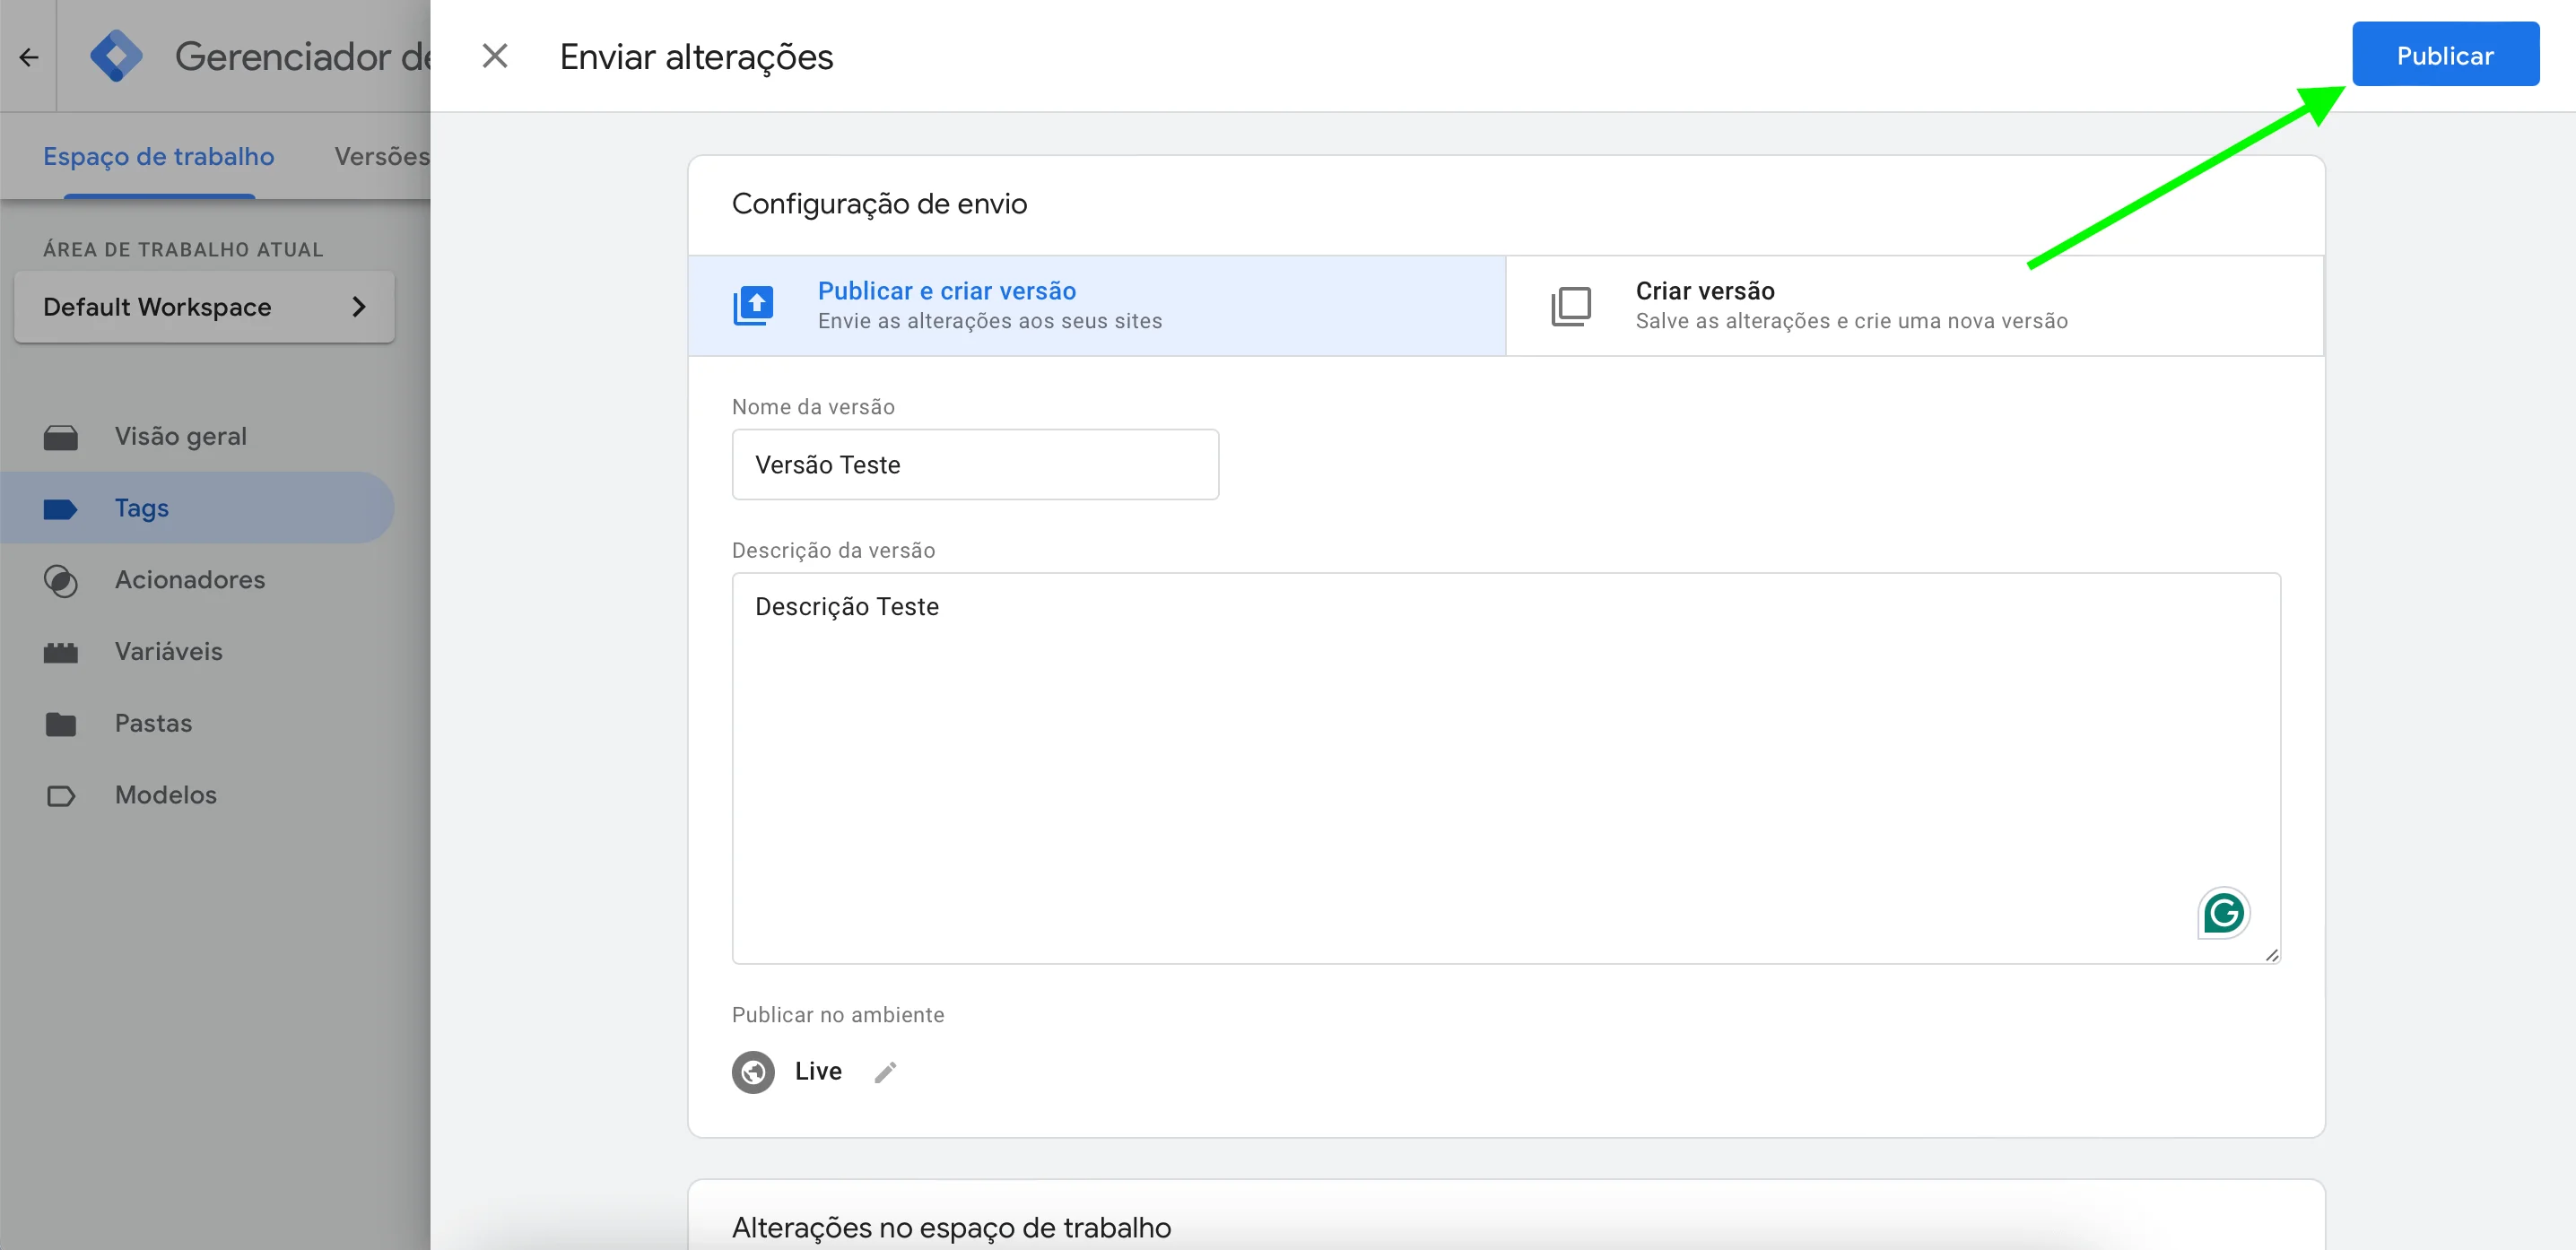This screenshot has height=1250, width=2576.
Task: Click the Tags label icon
Action: pyautogui.click(x=61, y=509)
